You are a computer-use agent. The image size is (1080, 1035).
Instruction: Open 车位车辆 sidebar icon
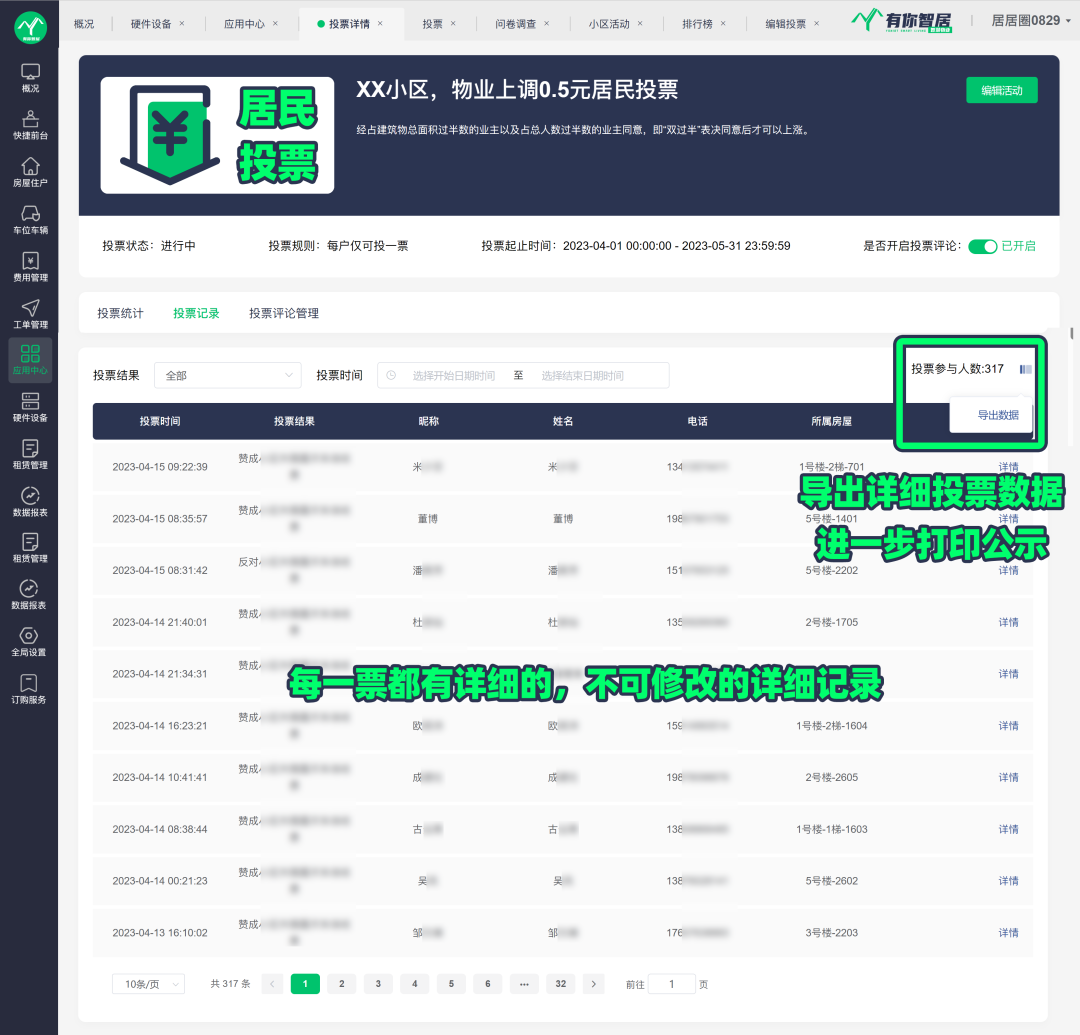(x=30, y=219)
